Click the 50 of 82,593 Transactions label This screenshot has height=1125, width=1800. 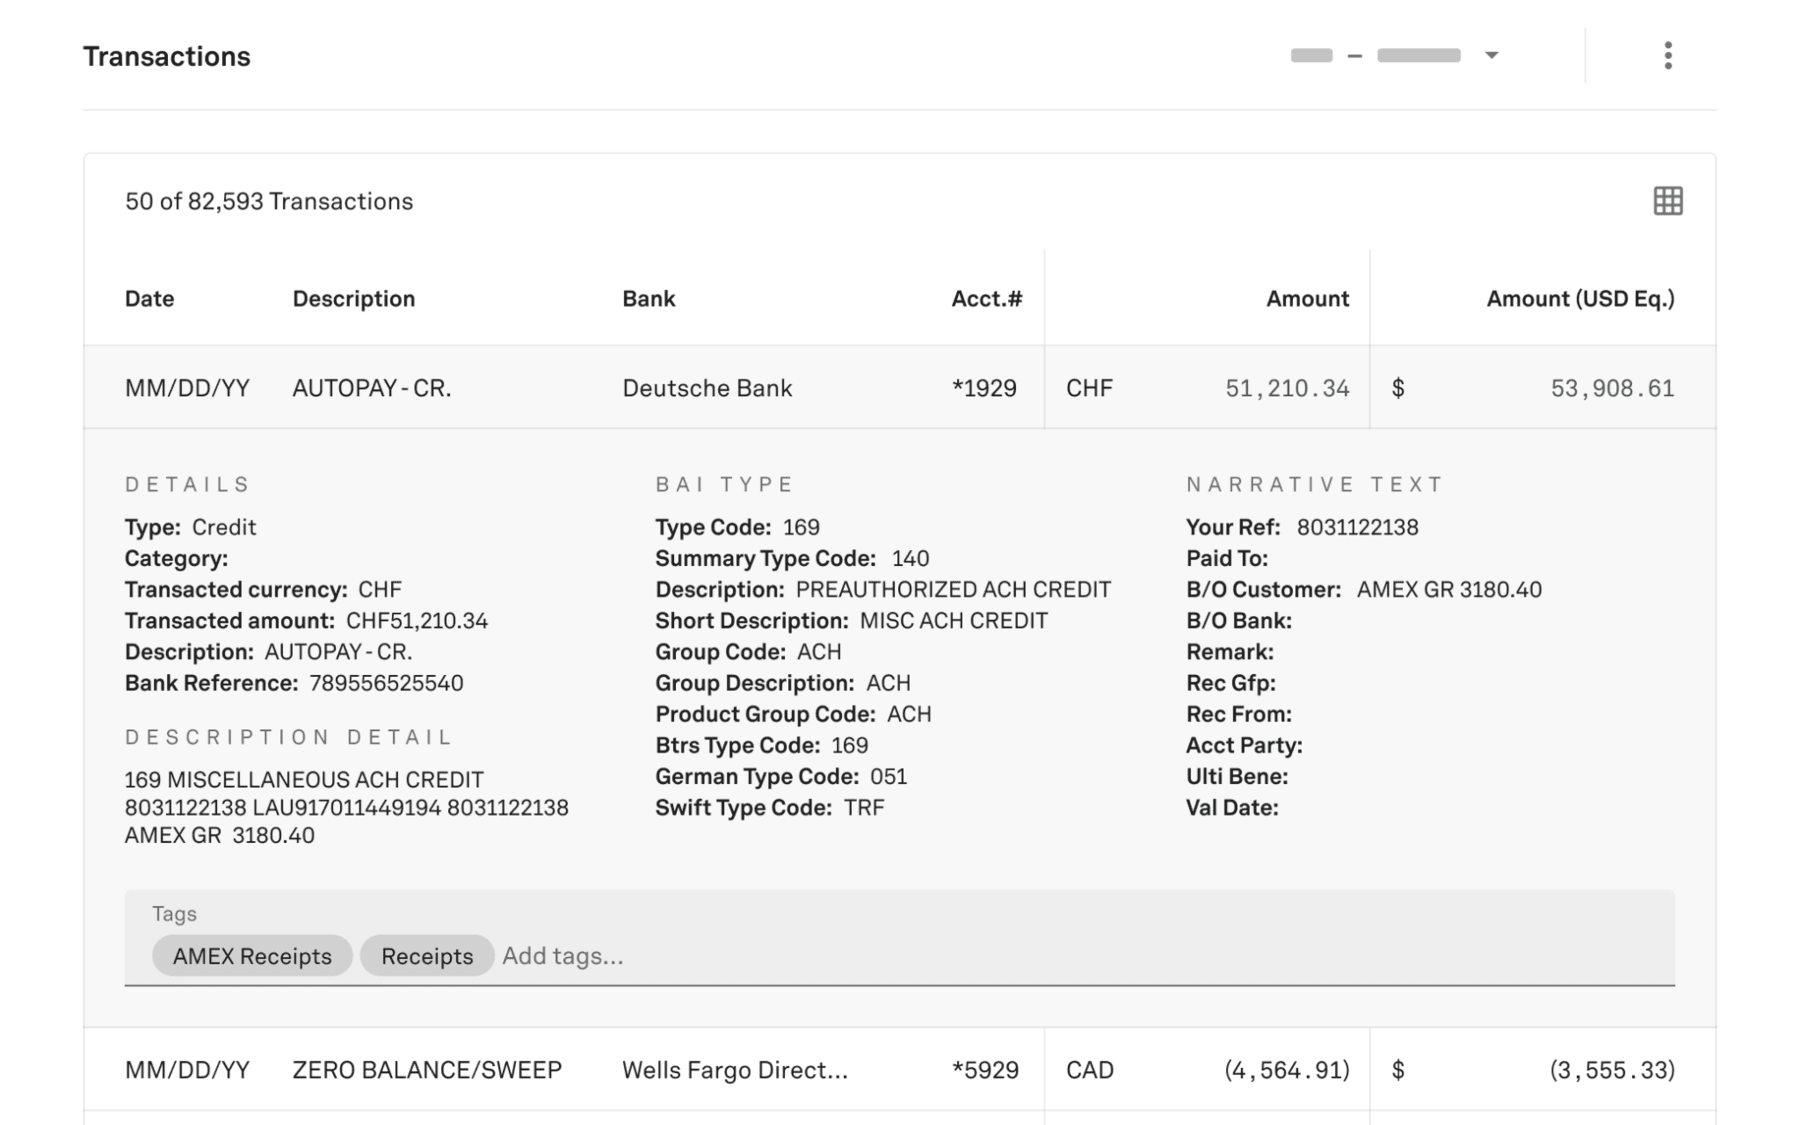(x=268, y=201)
